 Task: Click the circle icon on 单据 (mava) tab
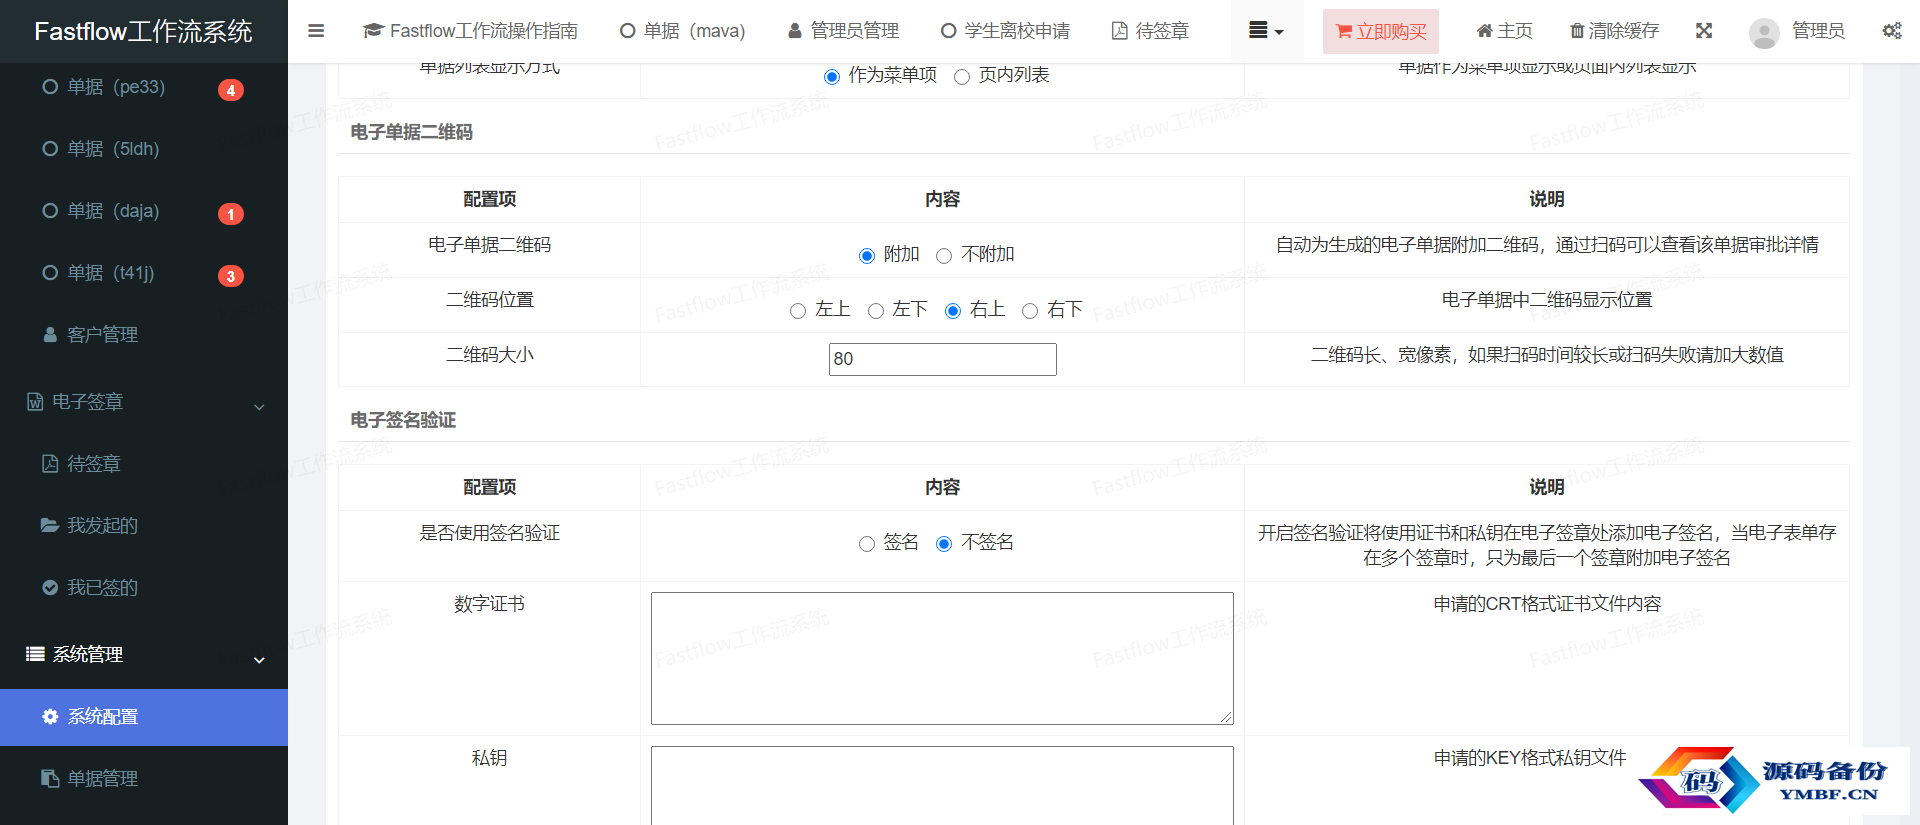pos(628,31)
